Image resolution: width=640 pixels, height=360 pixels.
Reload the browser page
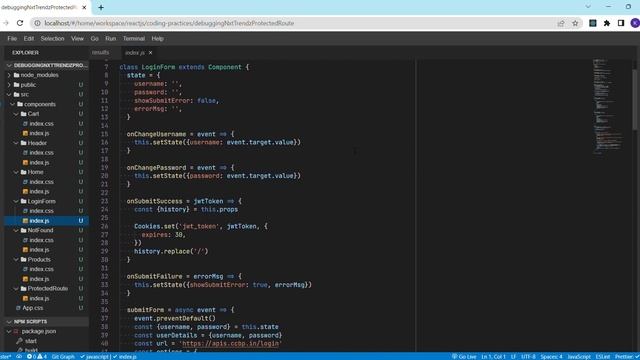[x=20, y=23]
